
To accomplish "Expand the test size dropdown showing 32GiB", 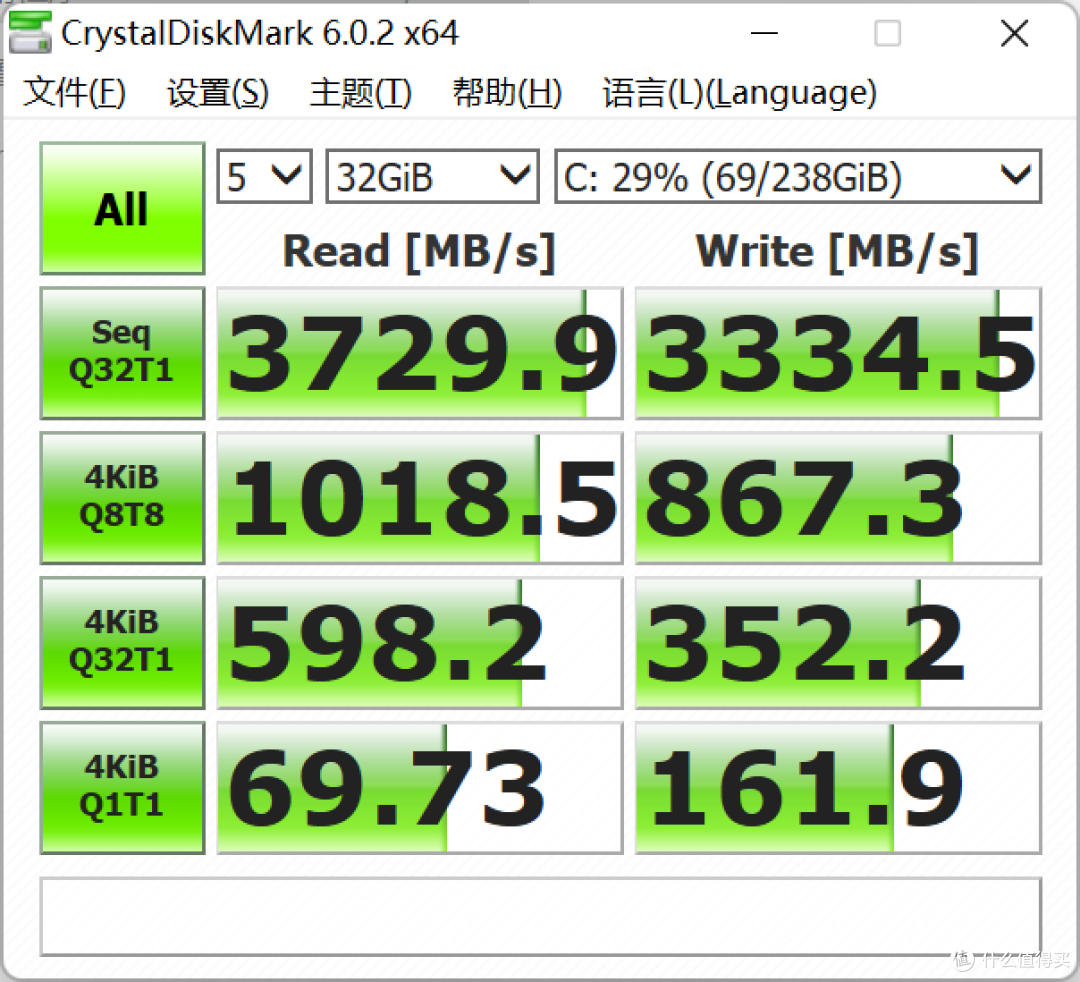I will [432, 176].
